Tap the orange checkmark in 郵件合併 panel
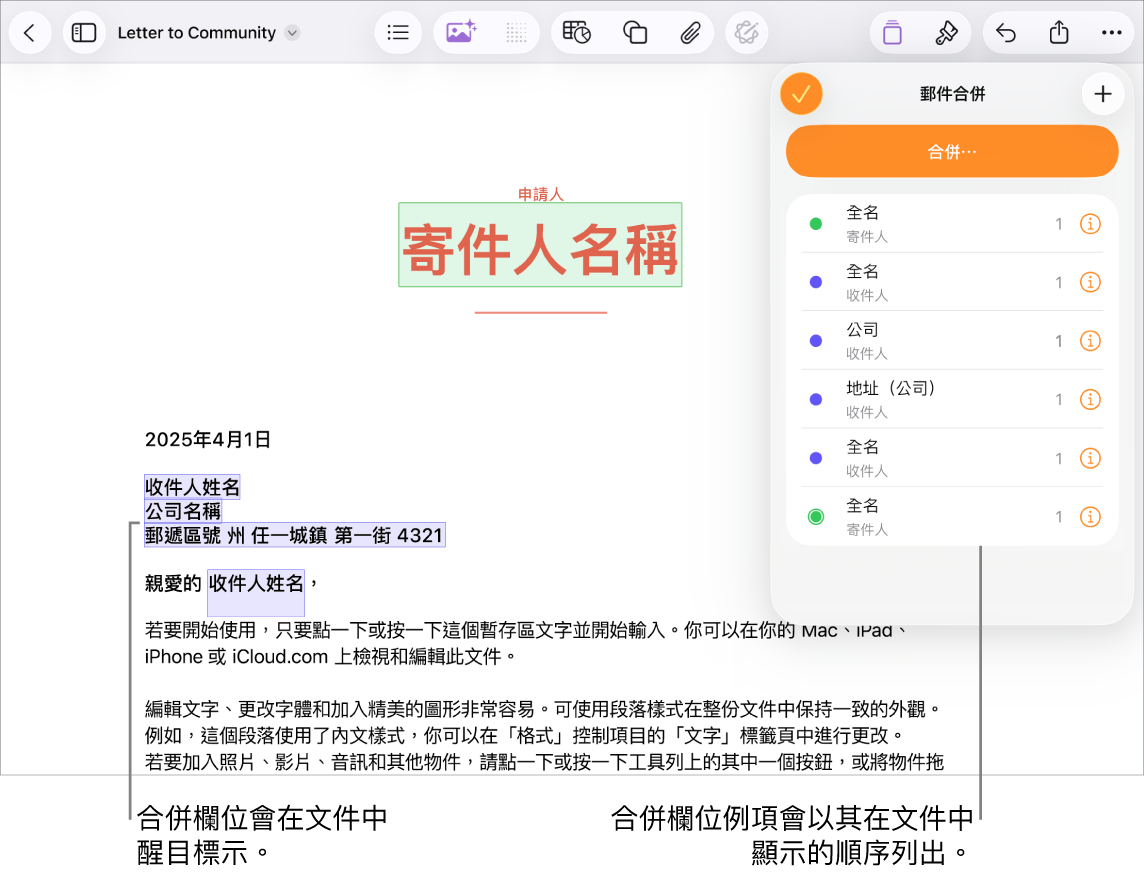 (x=801, y=93)
